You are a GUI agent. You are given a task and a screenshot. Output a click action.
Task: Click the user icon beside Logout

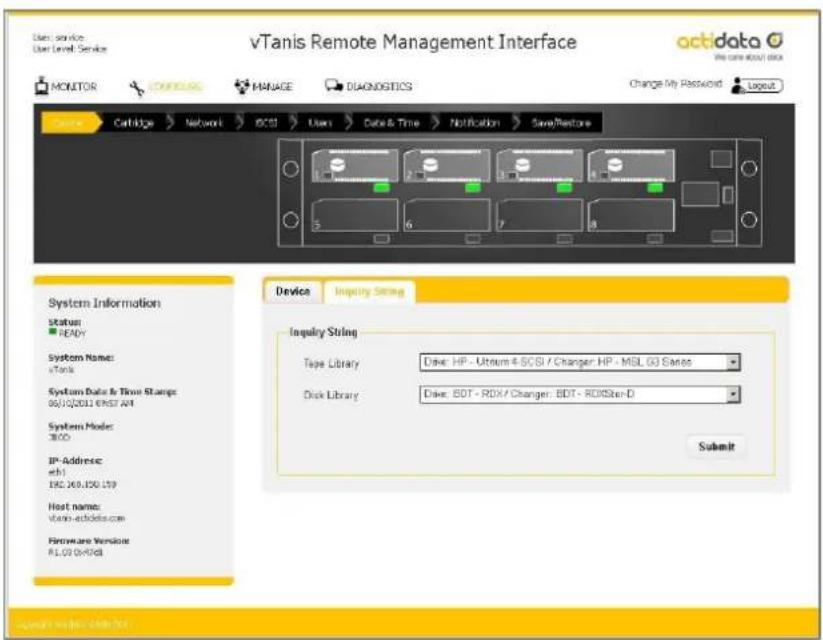(x=738, y=86)
